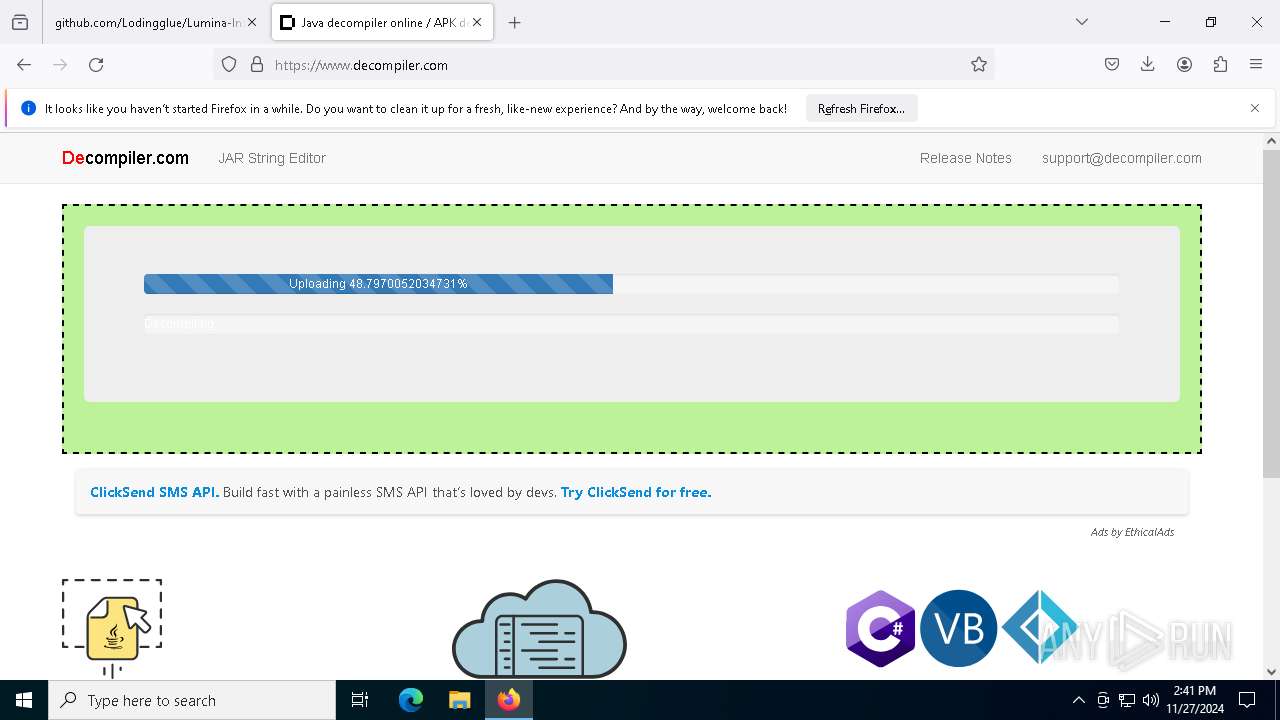This screenshot has height=720, width=1280.
Task: Go forward one page
Action: (60, 64)
